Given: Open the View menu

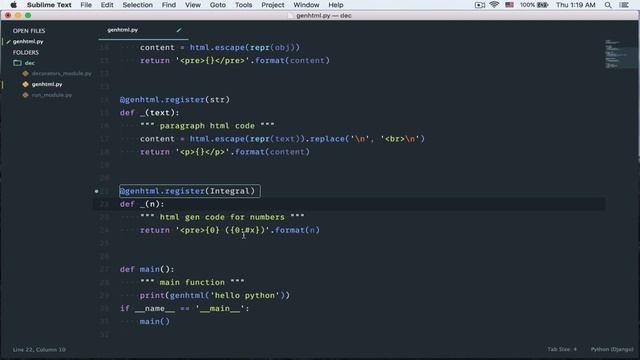Looking at the screenshot, I should coord(193,5).
